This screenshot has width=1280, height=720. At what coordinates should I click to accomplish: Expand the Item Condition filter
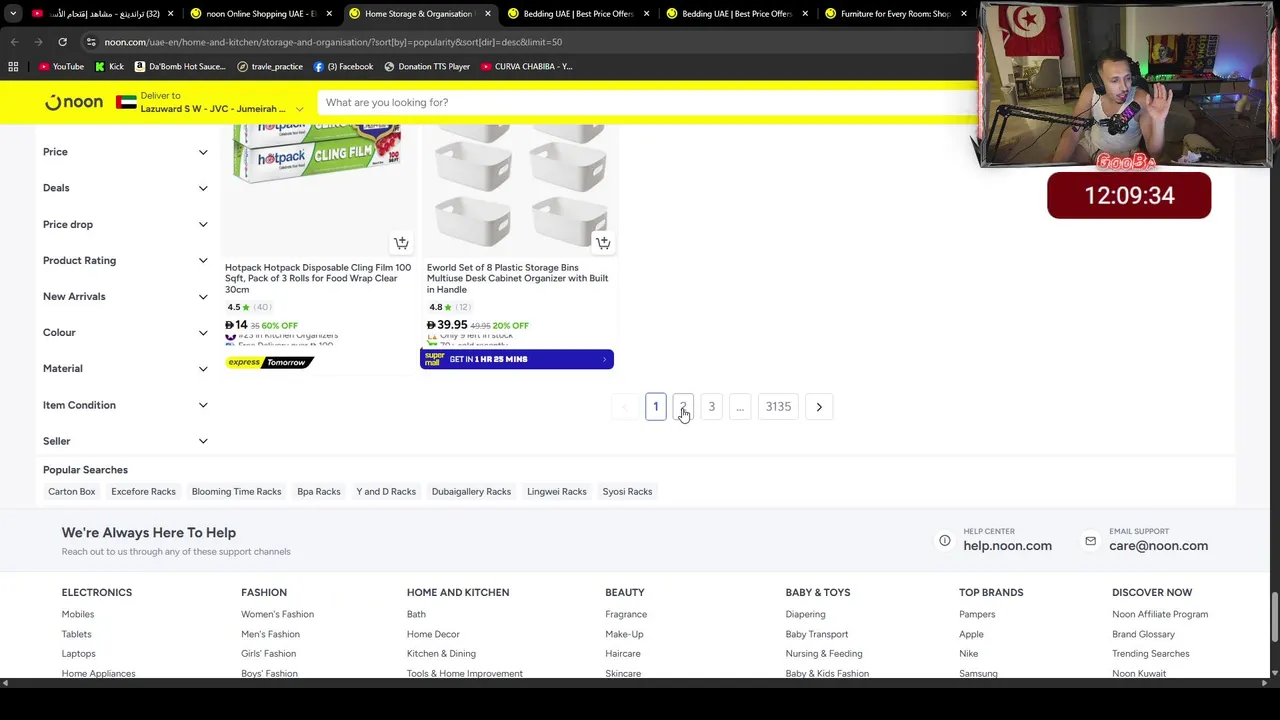[x=125, y=405]
